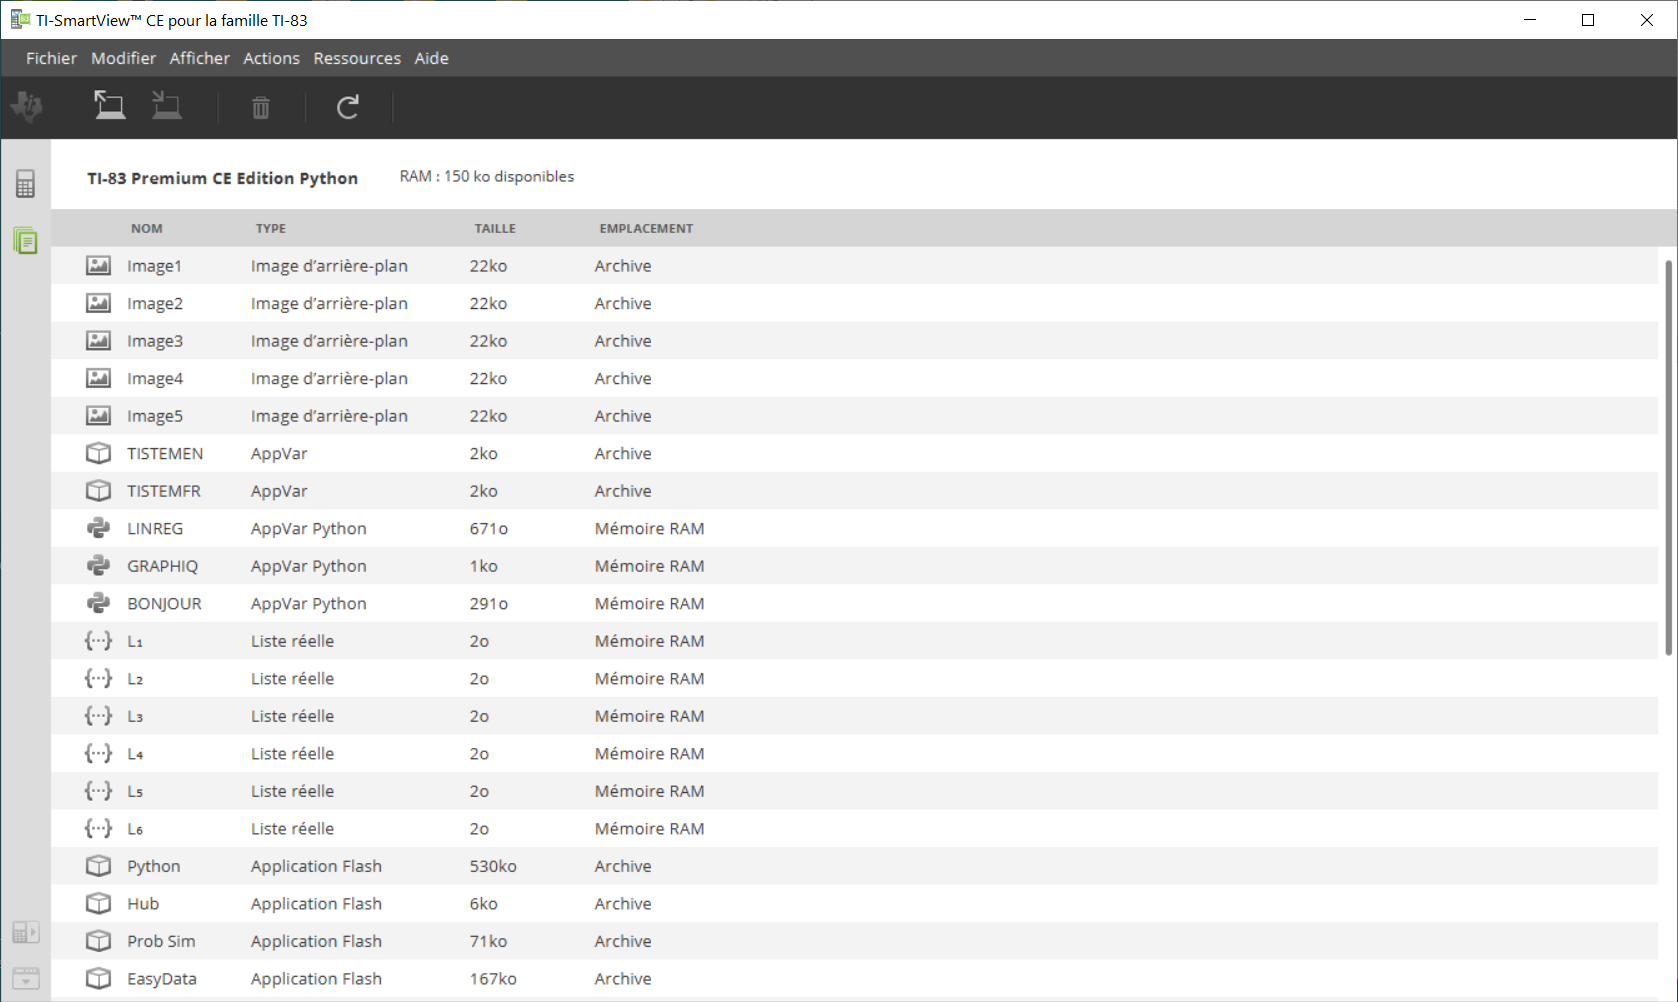Open the calculator view in the sidebar

pos(26,183)
